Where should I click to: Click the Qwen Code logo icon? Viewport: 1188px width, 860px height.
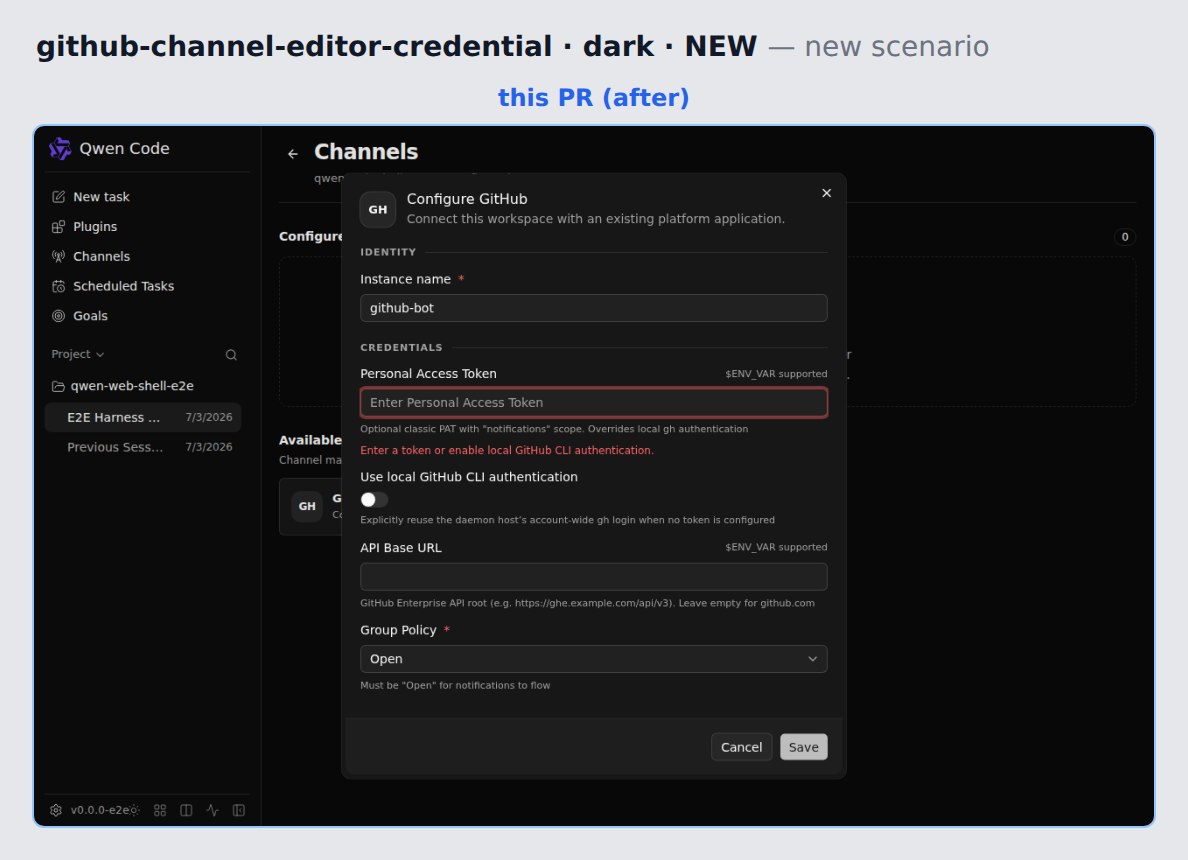click(60, 149)
